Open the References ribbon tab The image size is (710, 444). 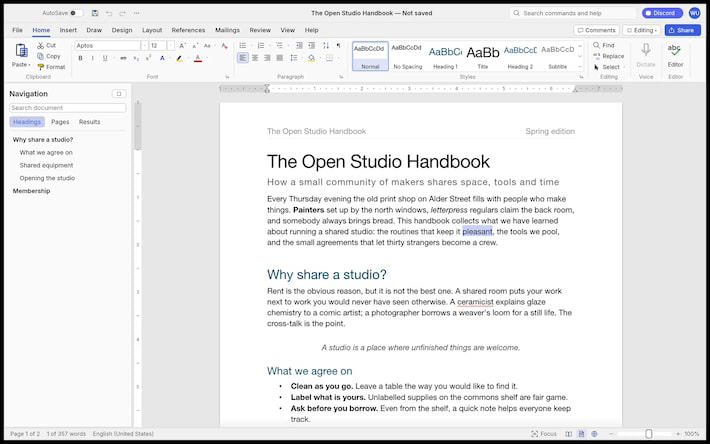tap(188, 30)
